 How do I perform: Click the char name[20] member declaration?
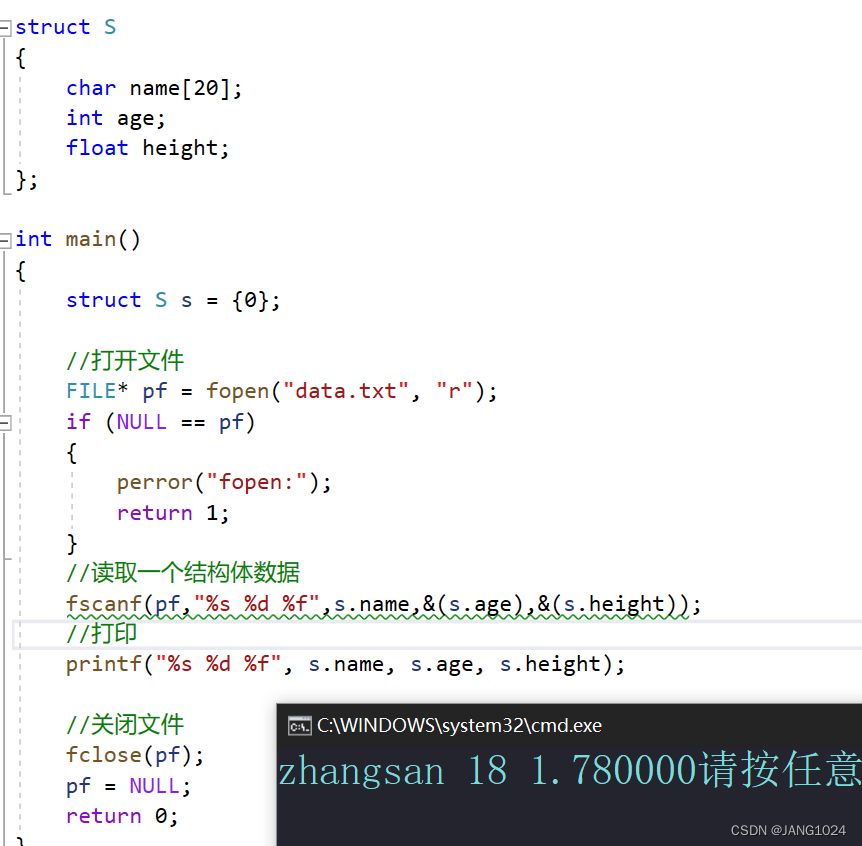150,87
